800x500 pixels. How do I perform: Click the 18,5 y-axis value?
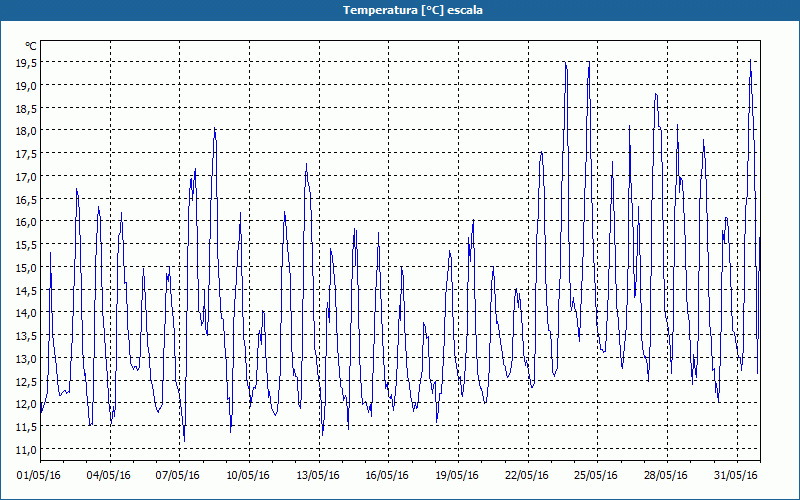[26, 108]
